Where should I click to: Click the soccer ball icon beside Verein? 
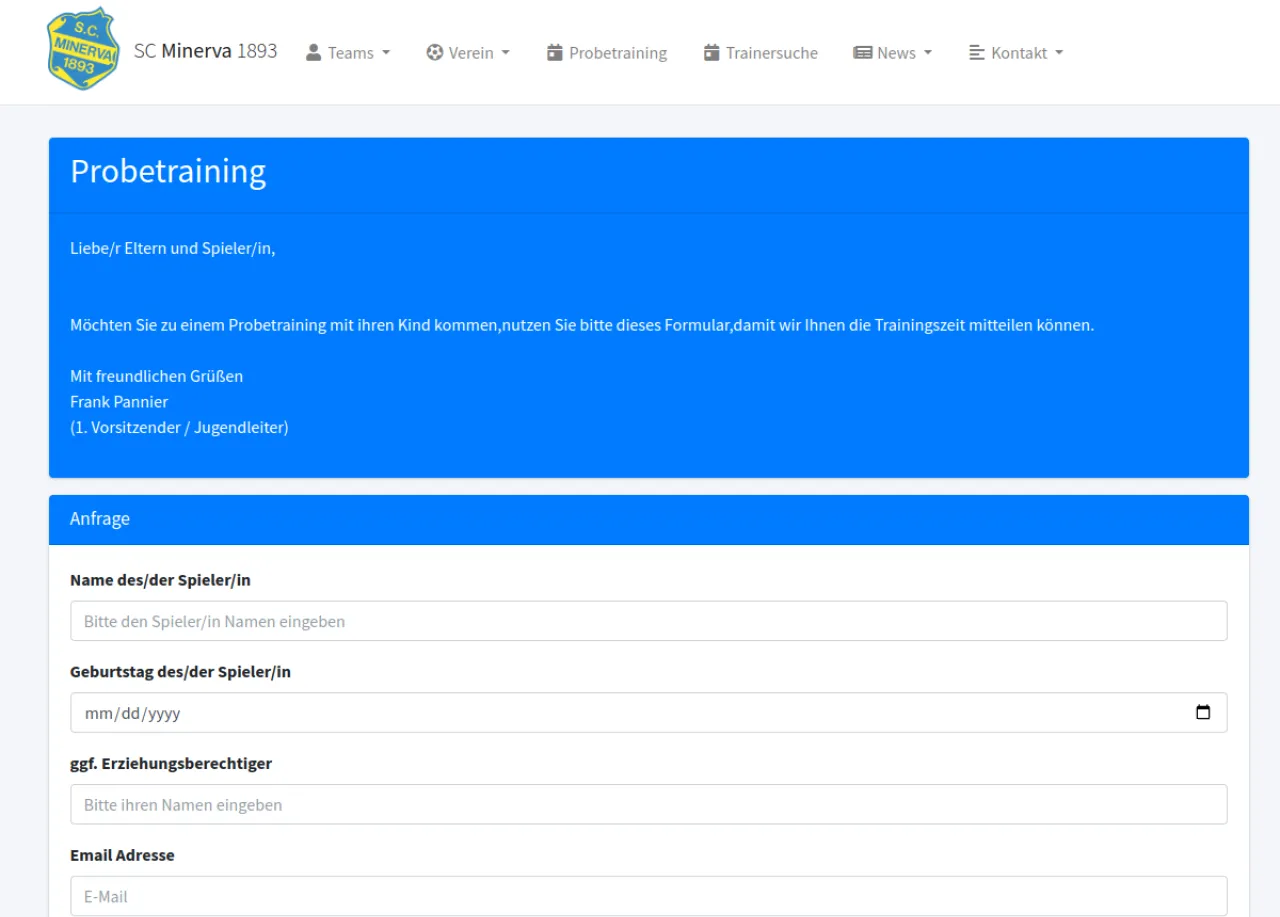pos(434,52)
